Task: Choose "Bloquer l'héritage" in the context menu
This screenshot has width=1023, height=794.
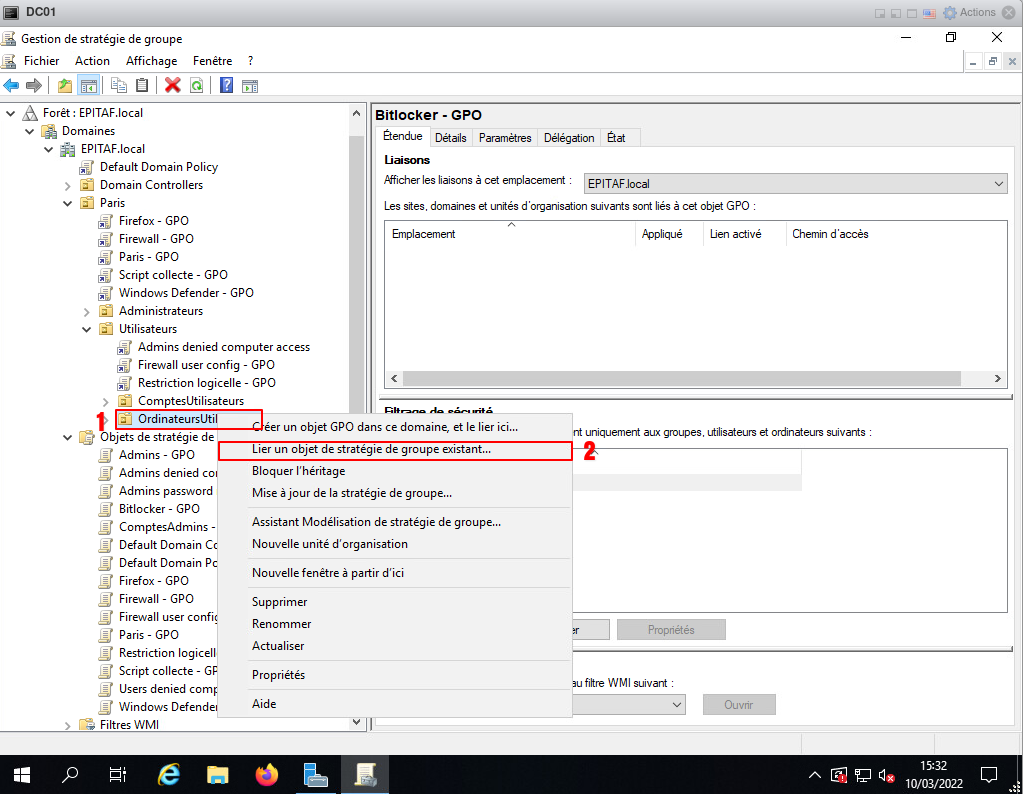Action: click(x=298, y=471)
